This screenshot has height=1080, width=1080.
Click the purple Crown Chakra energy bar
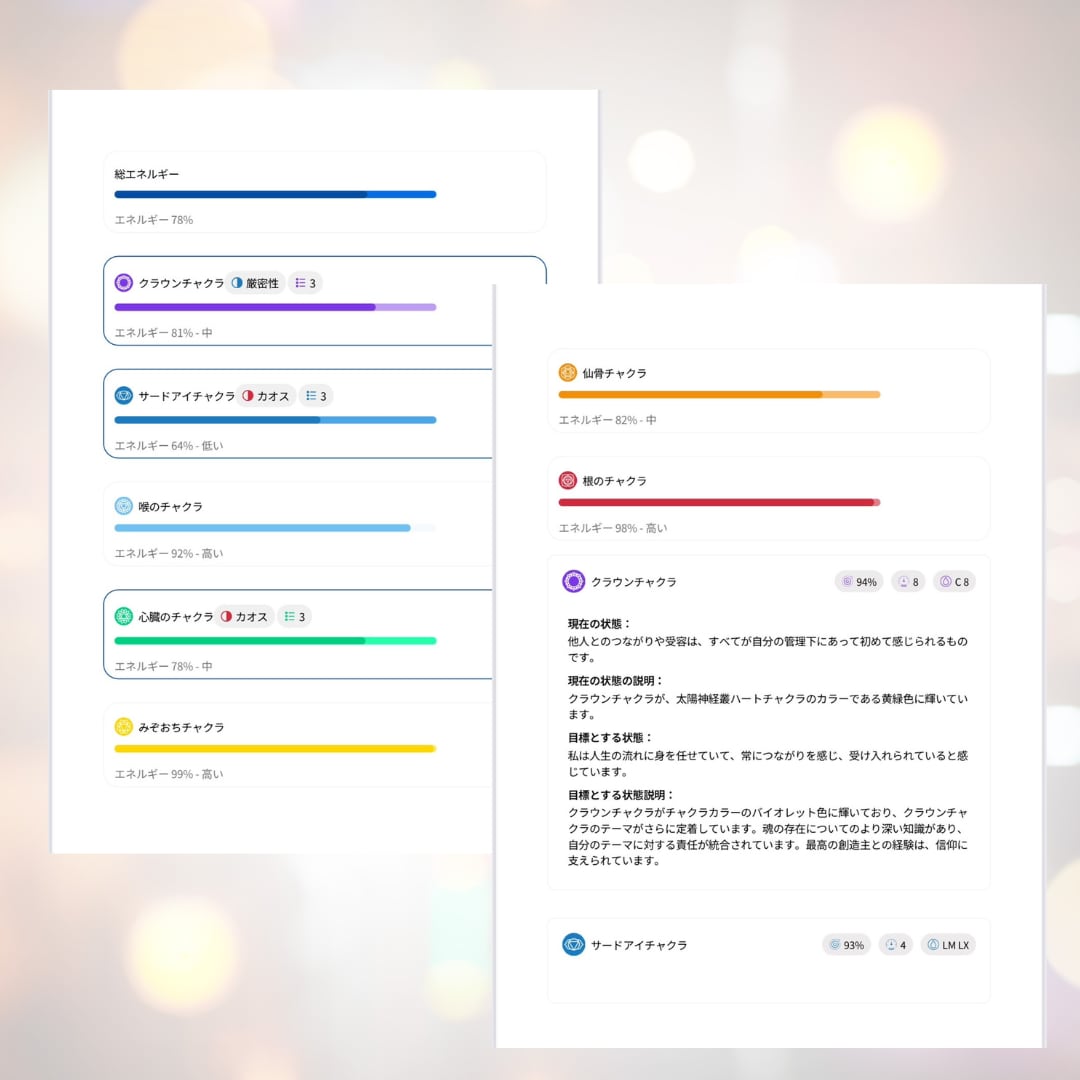[275, 307]
